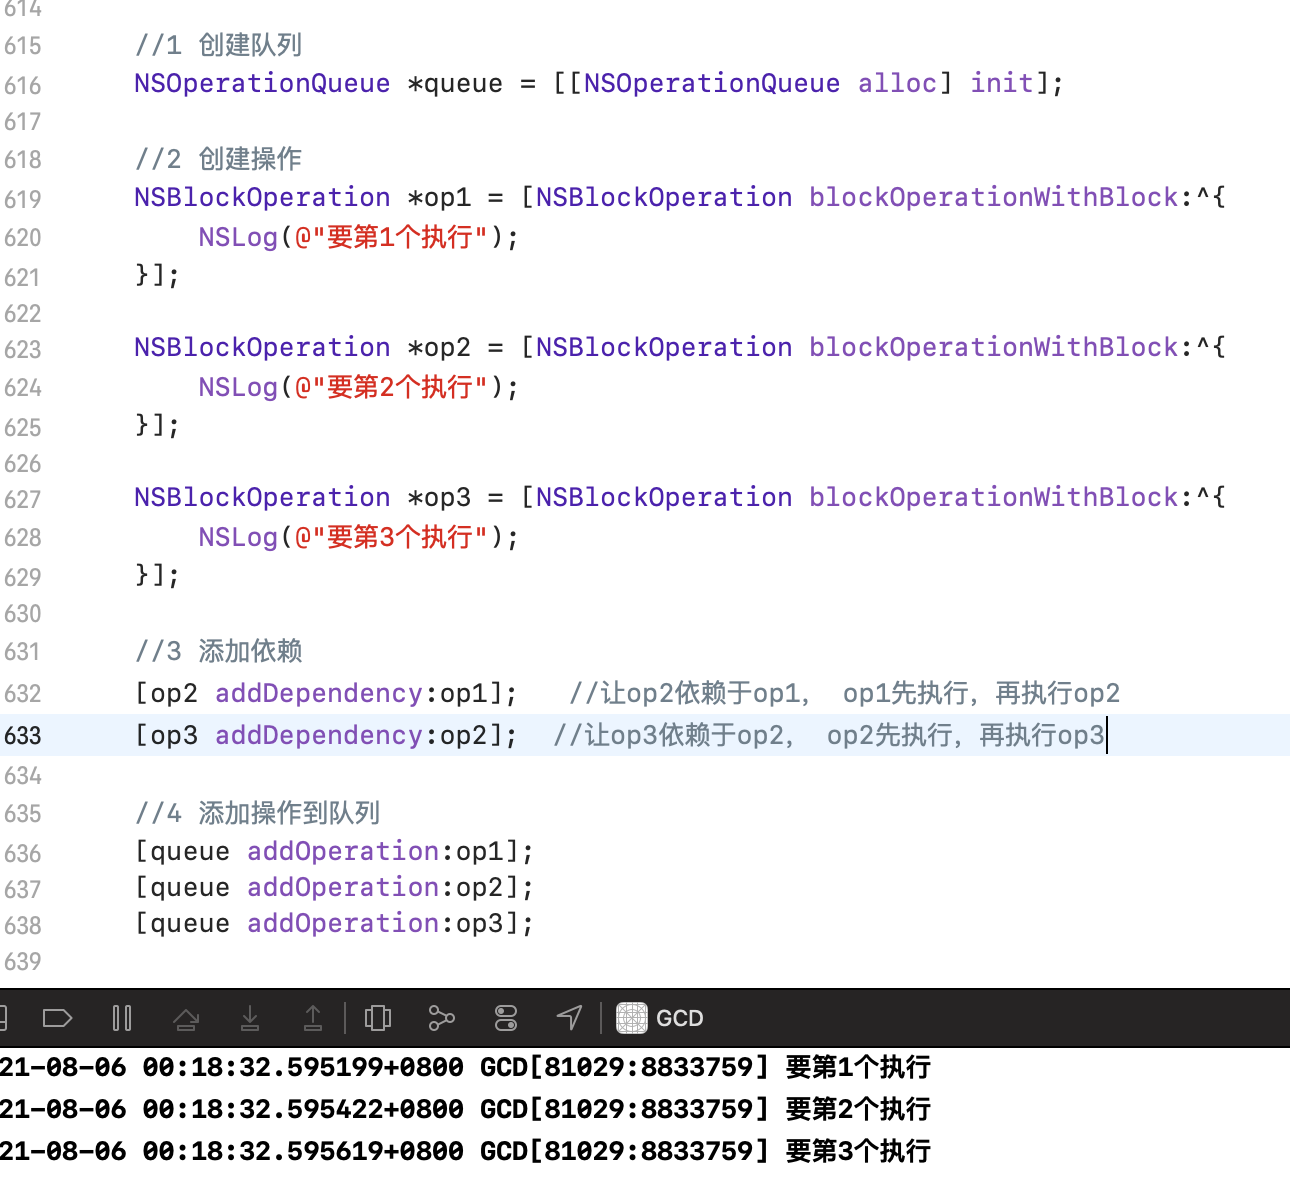The height and width of the screenshot is (1178, 1290).
Task: Click the Step Out debug icon
Action: [x=313, y=1018]
